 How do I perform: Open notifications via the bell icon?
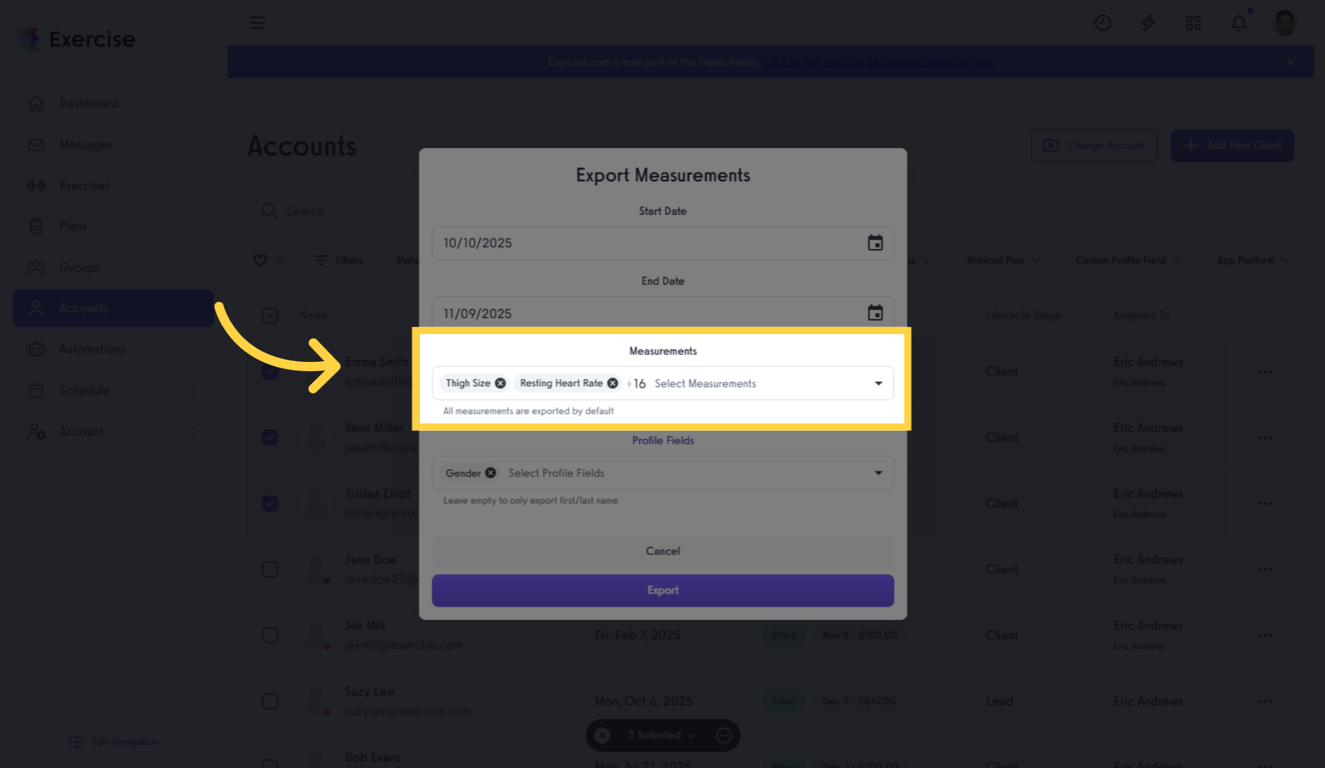click(1238, 22)
